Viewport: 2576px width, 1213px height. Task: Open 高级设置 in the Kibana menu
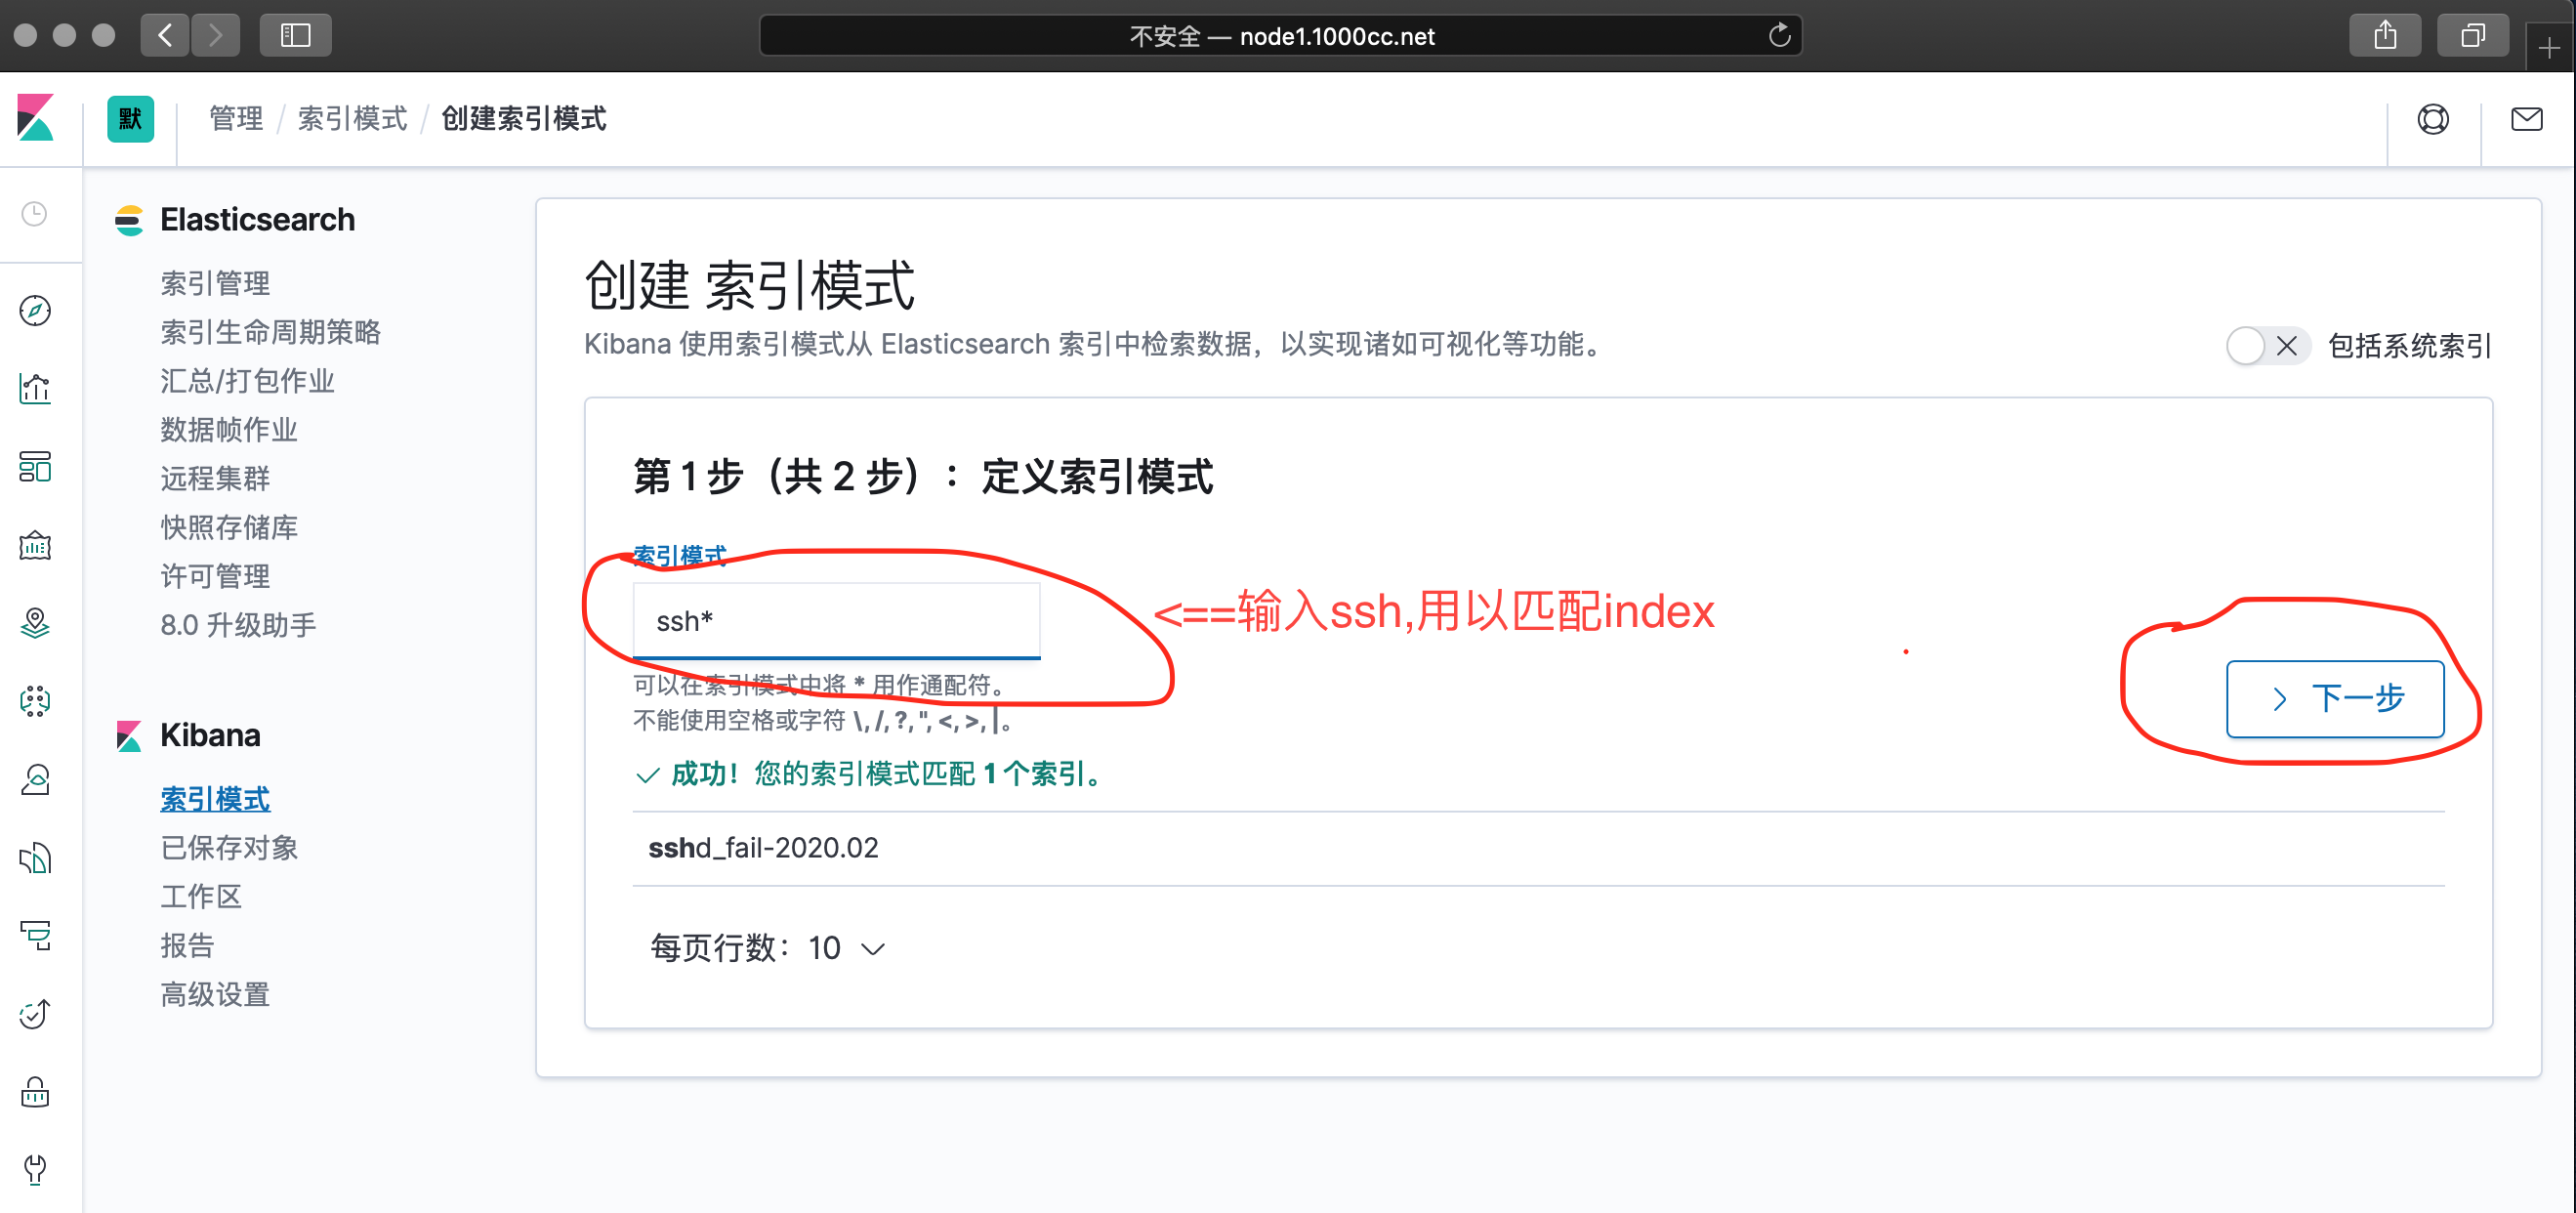pos(215,994)
